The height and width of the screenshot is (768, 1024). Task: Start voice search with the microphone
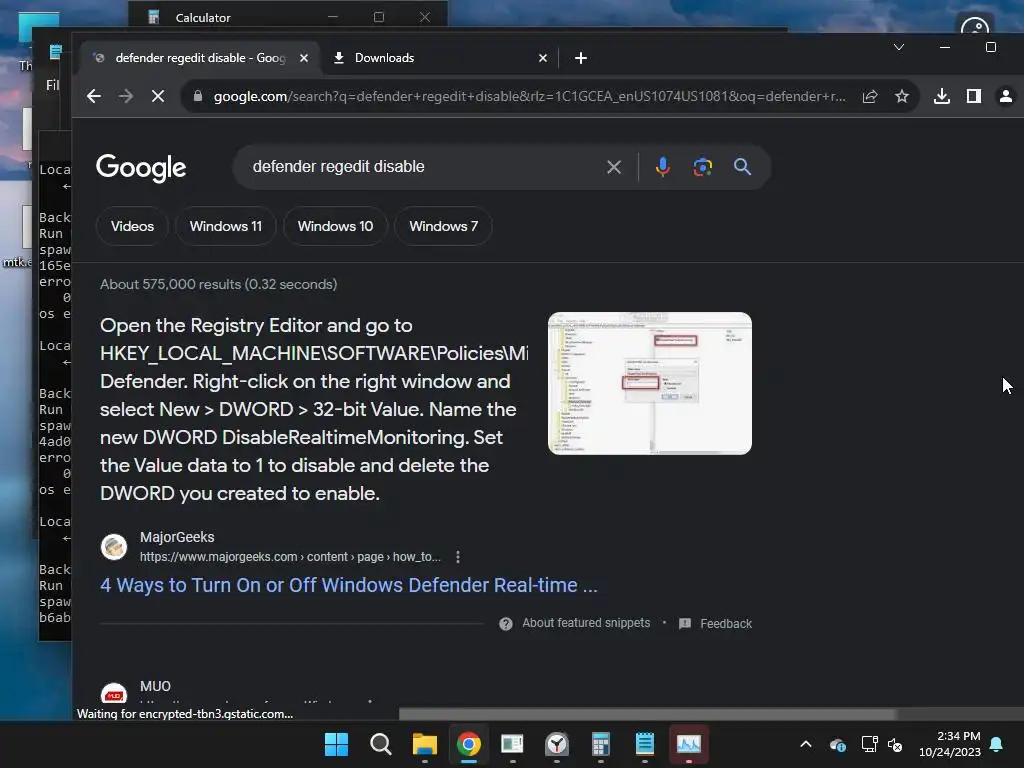click(x=662, y=167)
